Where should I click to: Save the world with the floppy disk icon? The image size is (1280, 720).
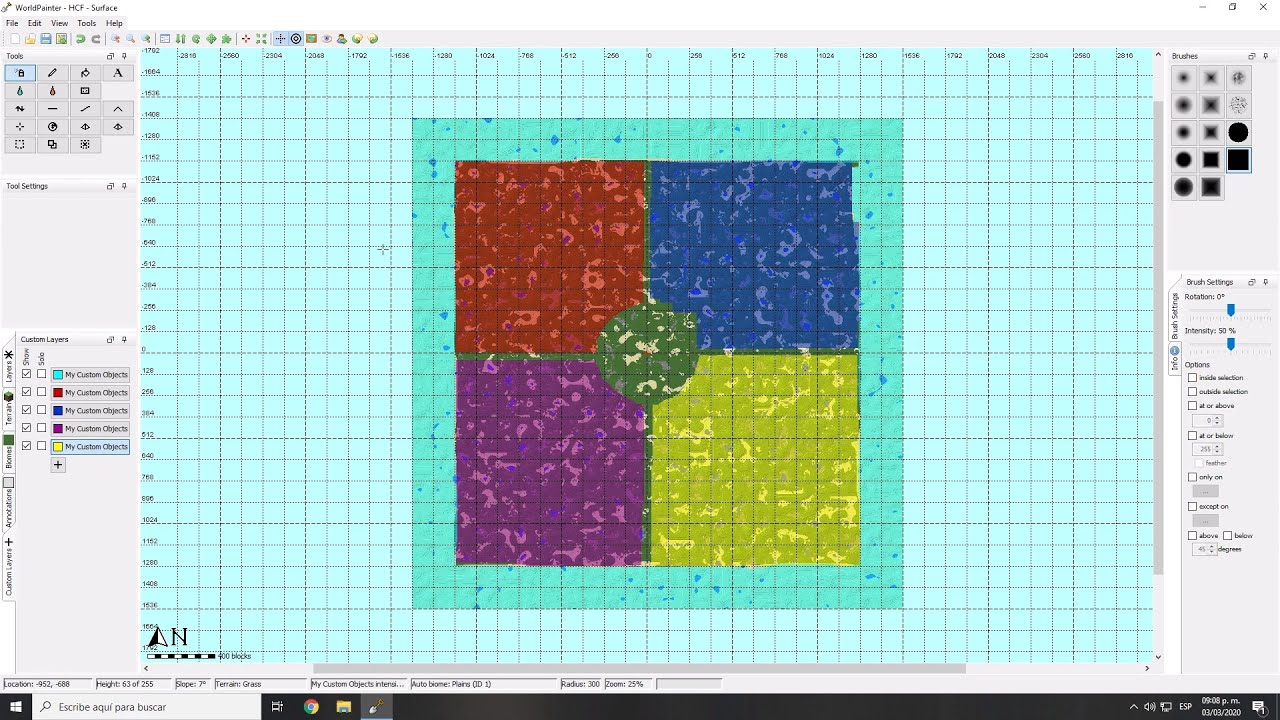46,39
